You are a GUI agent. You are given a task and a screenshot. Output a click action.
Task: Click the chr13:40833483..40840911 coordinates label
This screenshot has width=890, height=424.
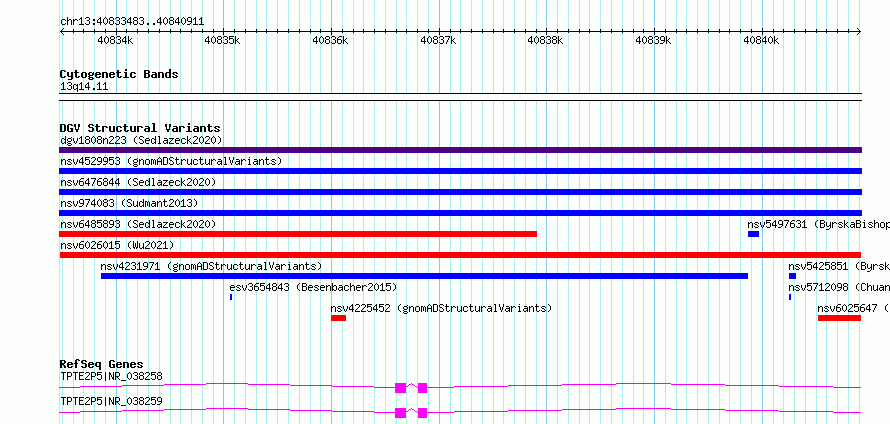pos(132,22)
